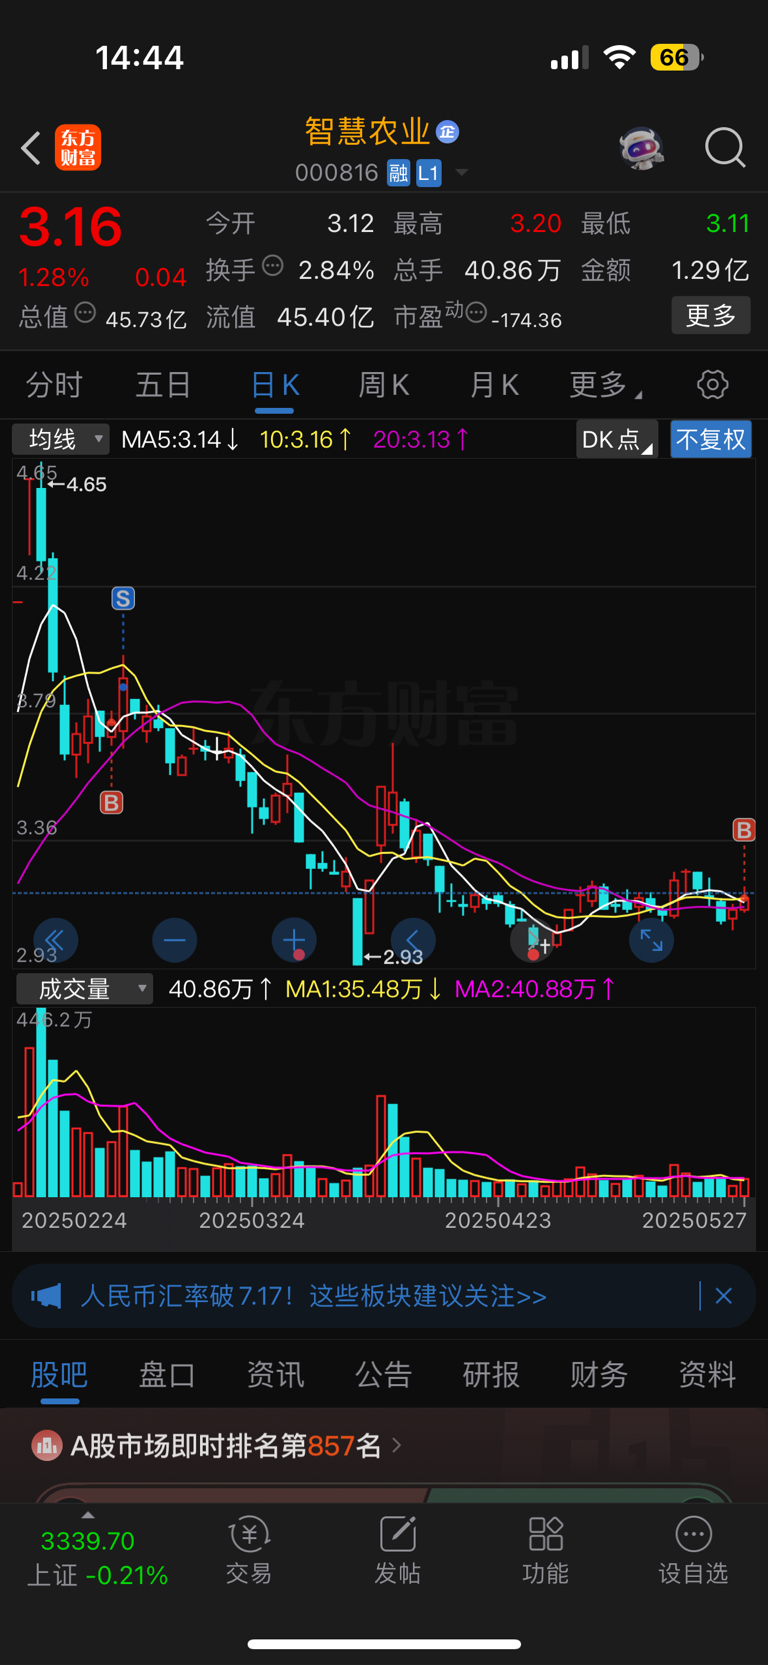Open A股市场即时排名 ranking link
Viewport: 769px width, 1665px height.
(236, 1446)
